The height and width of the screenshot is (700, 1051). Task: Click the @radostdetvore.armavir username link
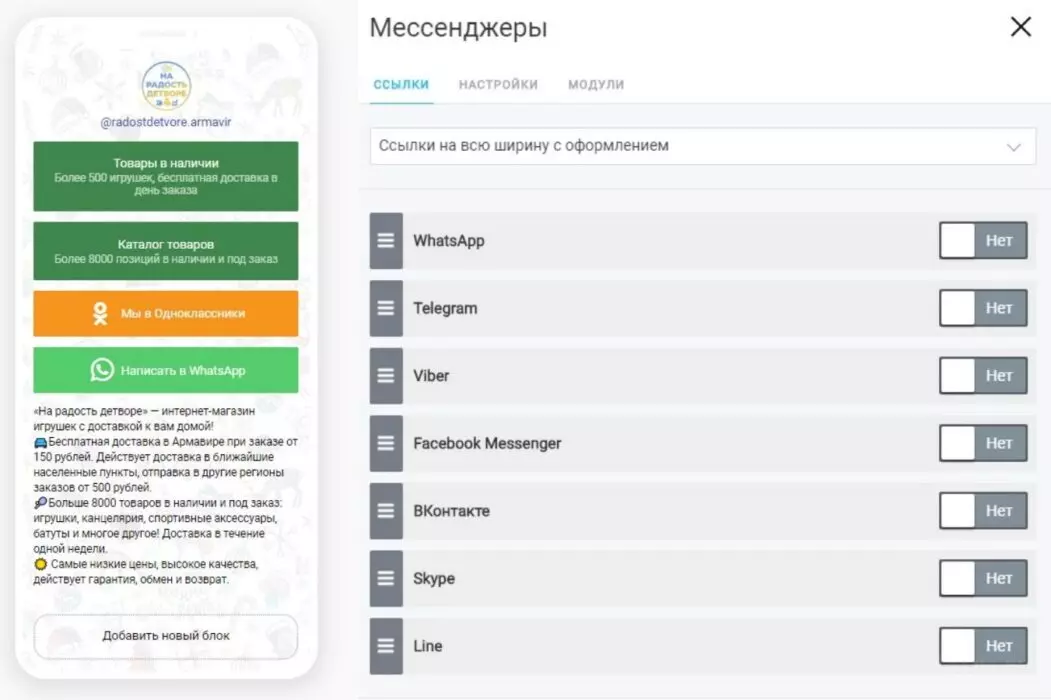pyautogui.click(x=166, y=122)
